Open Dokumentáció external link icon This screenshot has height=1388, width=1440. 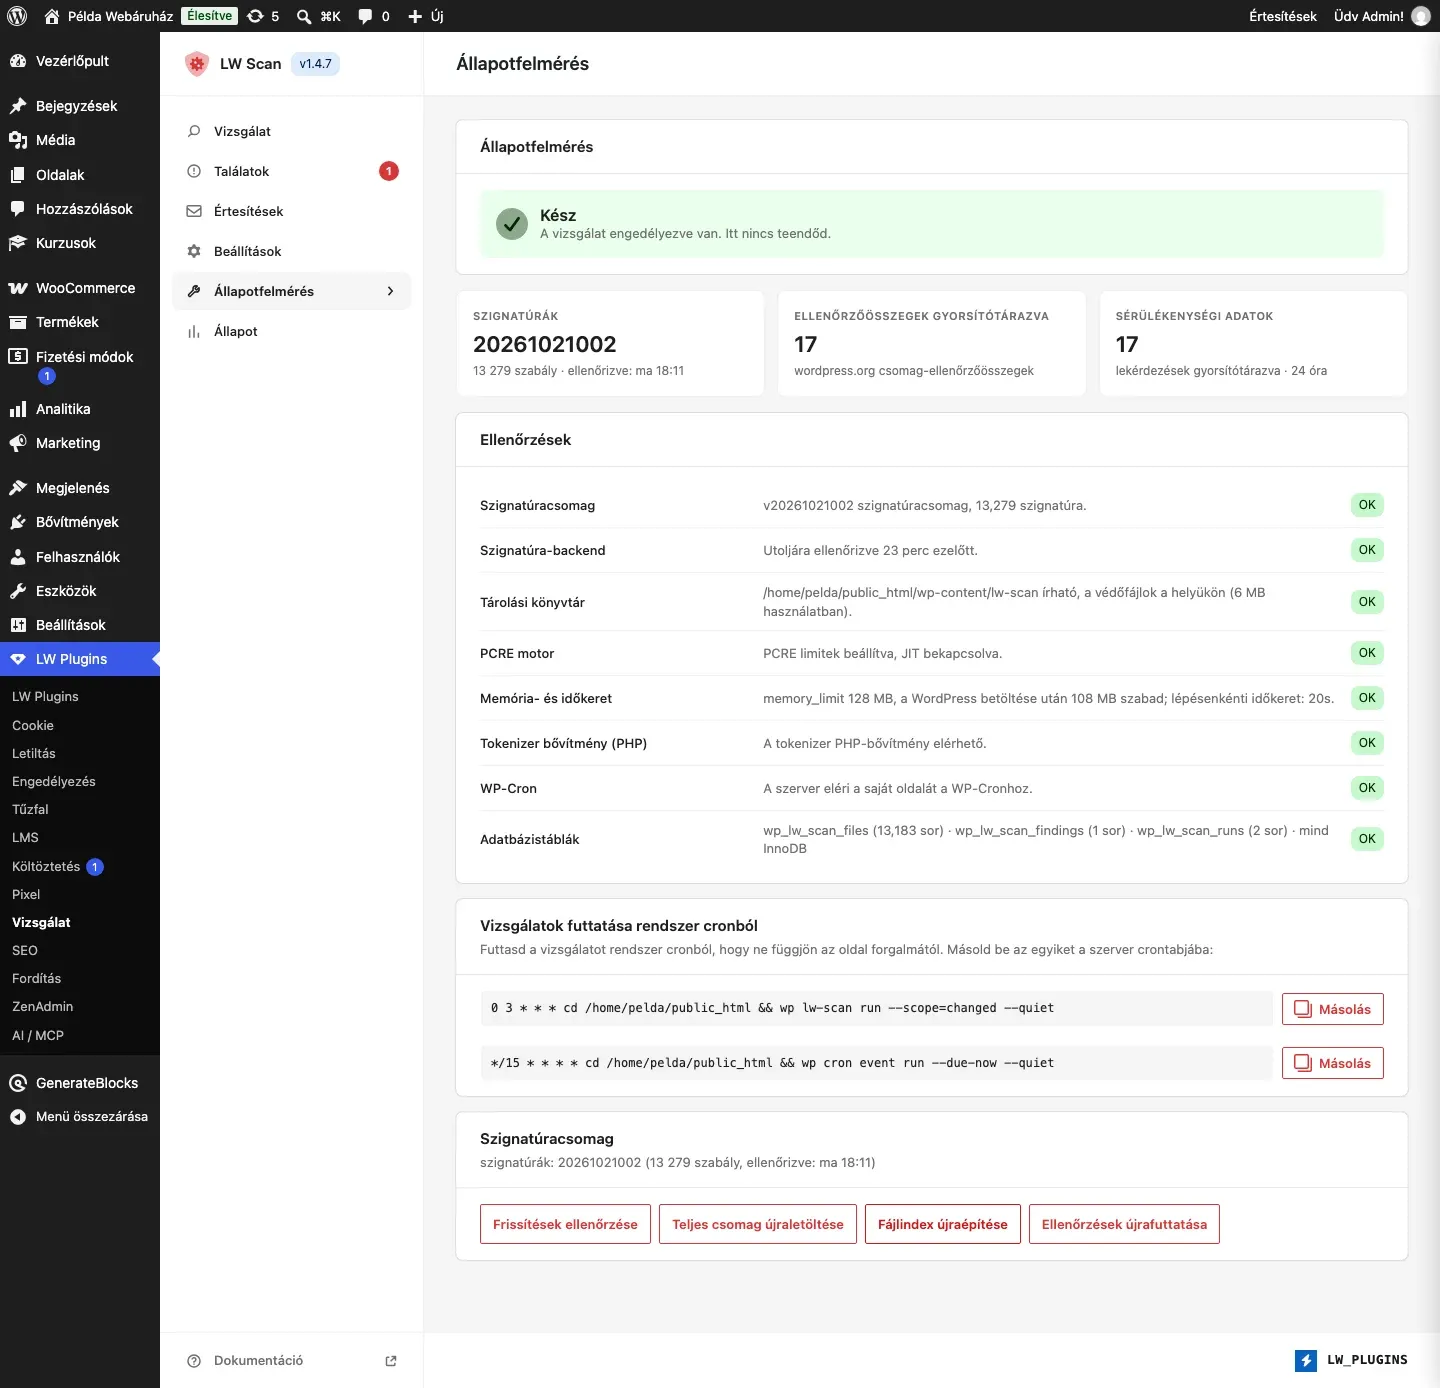click(391, 1360)
